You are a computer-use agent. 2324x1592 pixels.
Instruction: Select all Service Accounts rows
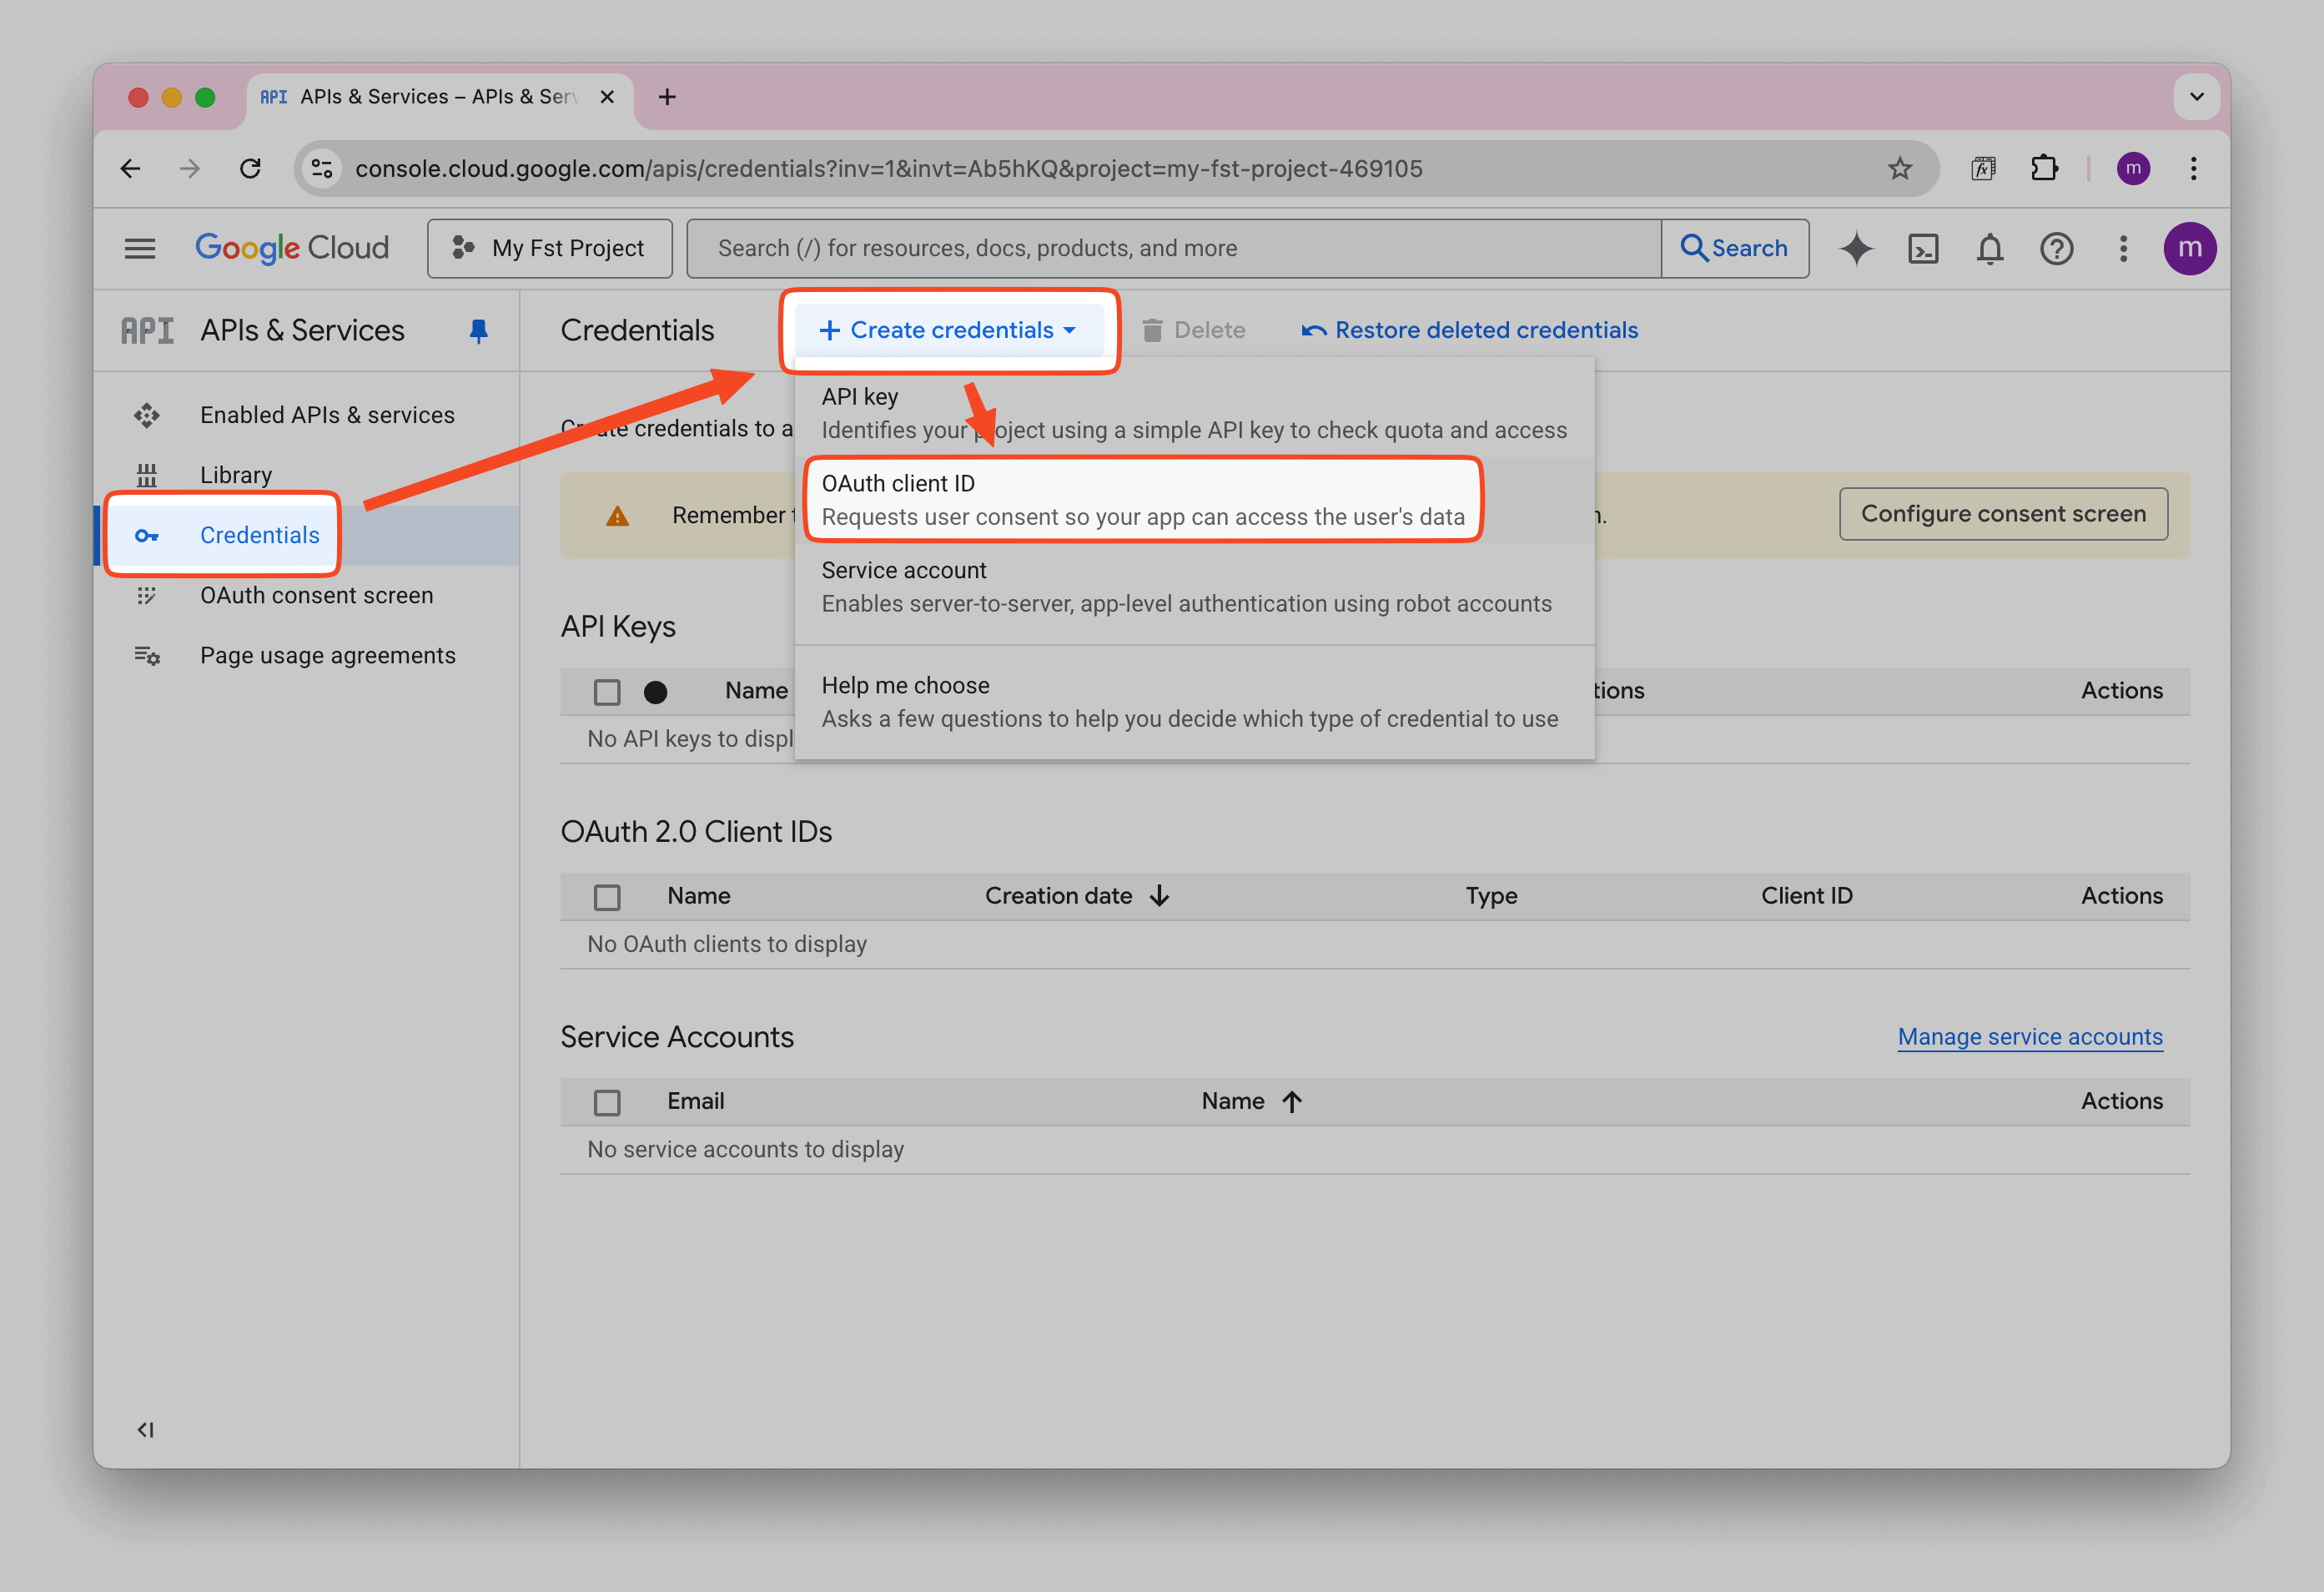(x=607, y=1101)
